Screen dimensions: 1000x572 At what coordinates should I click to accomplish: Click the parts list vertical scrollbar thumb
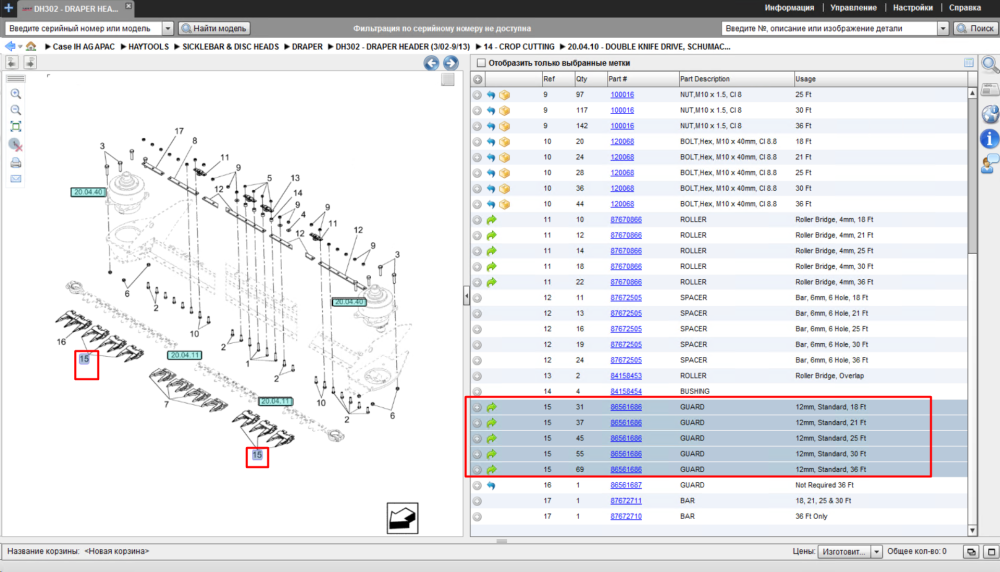click(x=972, y=175)
